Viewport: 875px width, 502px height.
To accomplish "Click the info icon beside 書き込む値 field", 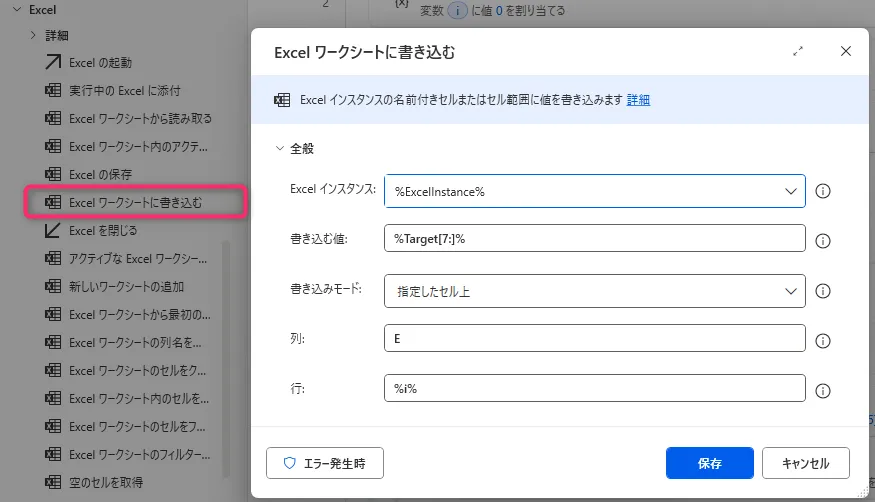I will (824, 241).
